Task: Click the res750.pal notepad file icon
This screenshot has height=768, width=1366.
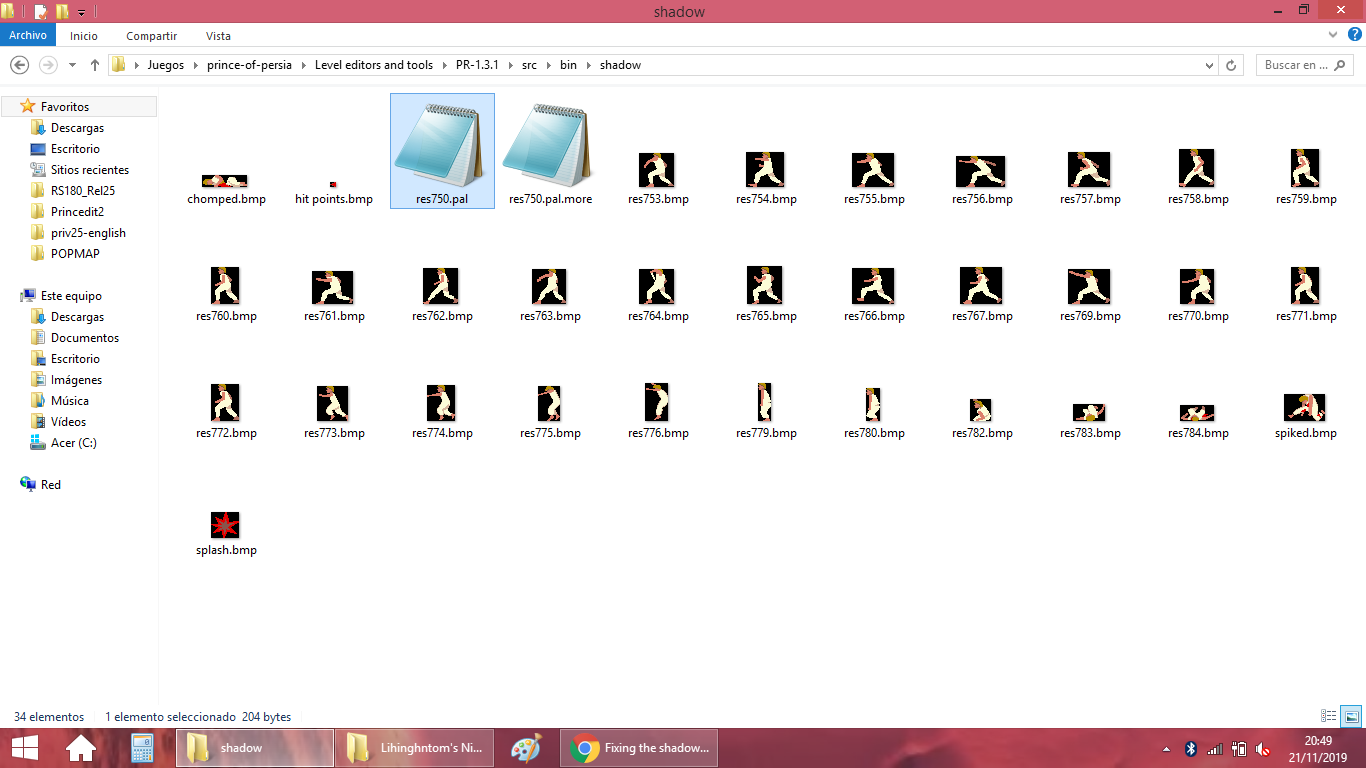Action: [x=442, y=144]
